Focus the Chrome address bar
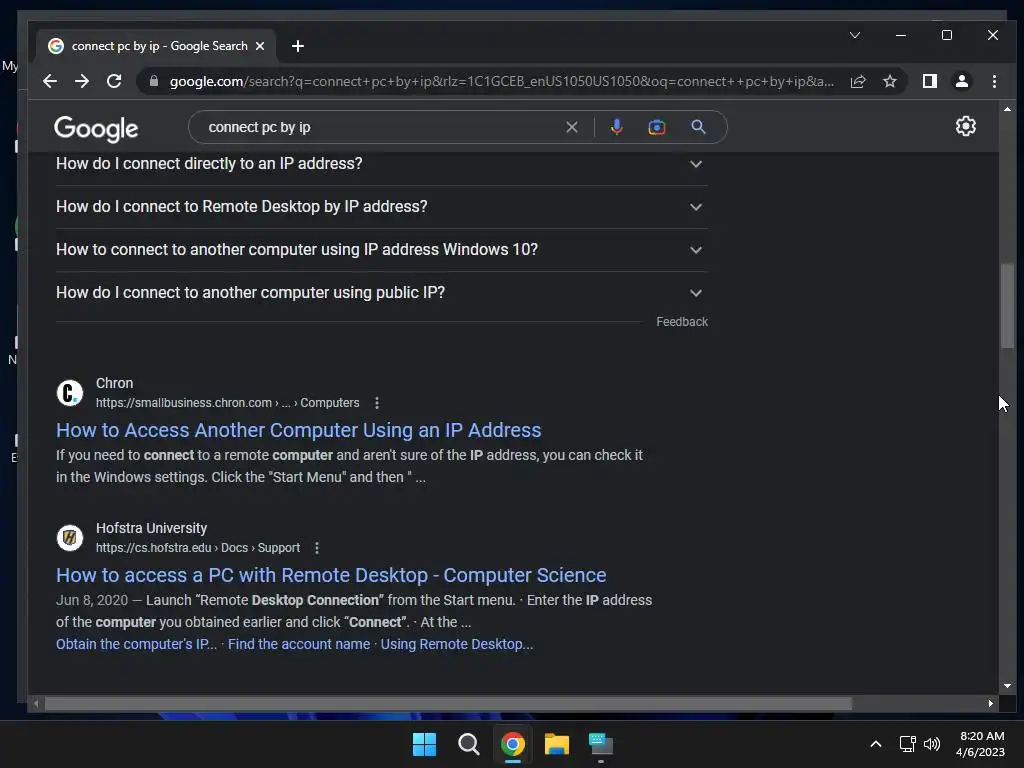The image size is (1024, 768). click(x=502, y=81)
